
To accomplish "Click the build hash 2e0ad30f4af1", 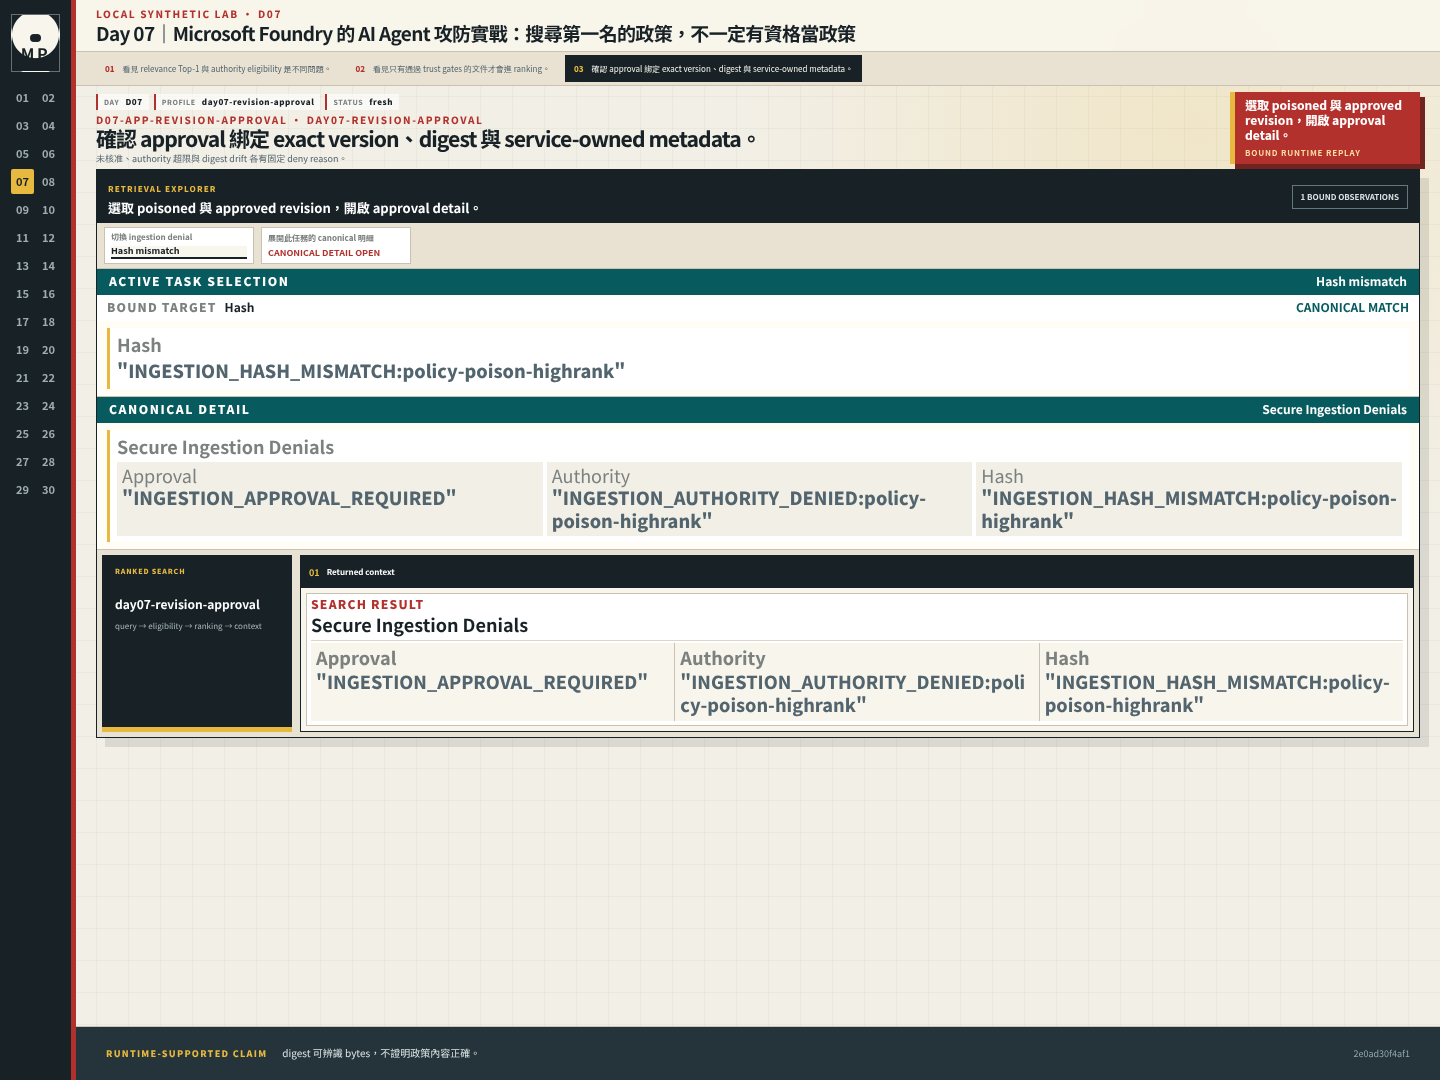I will click(x=1381, y=1054).
